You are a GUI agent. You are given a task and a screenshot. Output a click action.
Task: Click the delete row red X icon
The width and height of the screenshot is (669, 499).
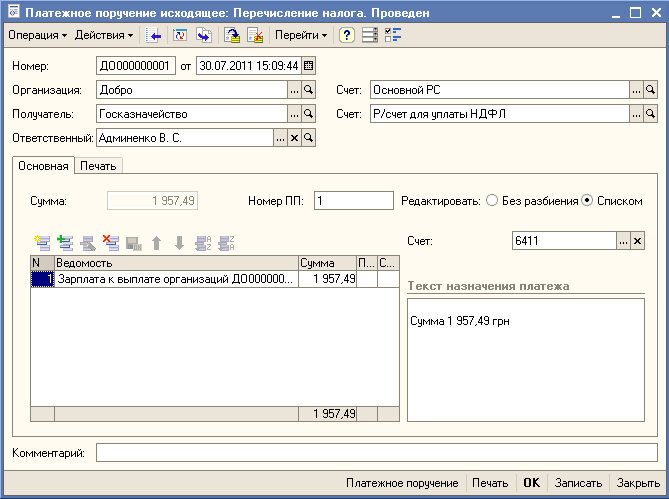(x=111, y=242)
